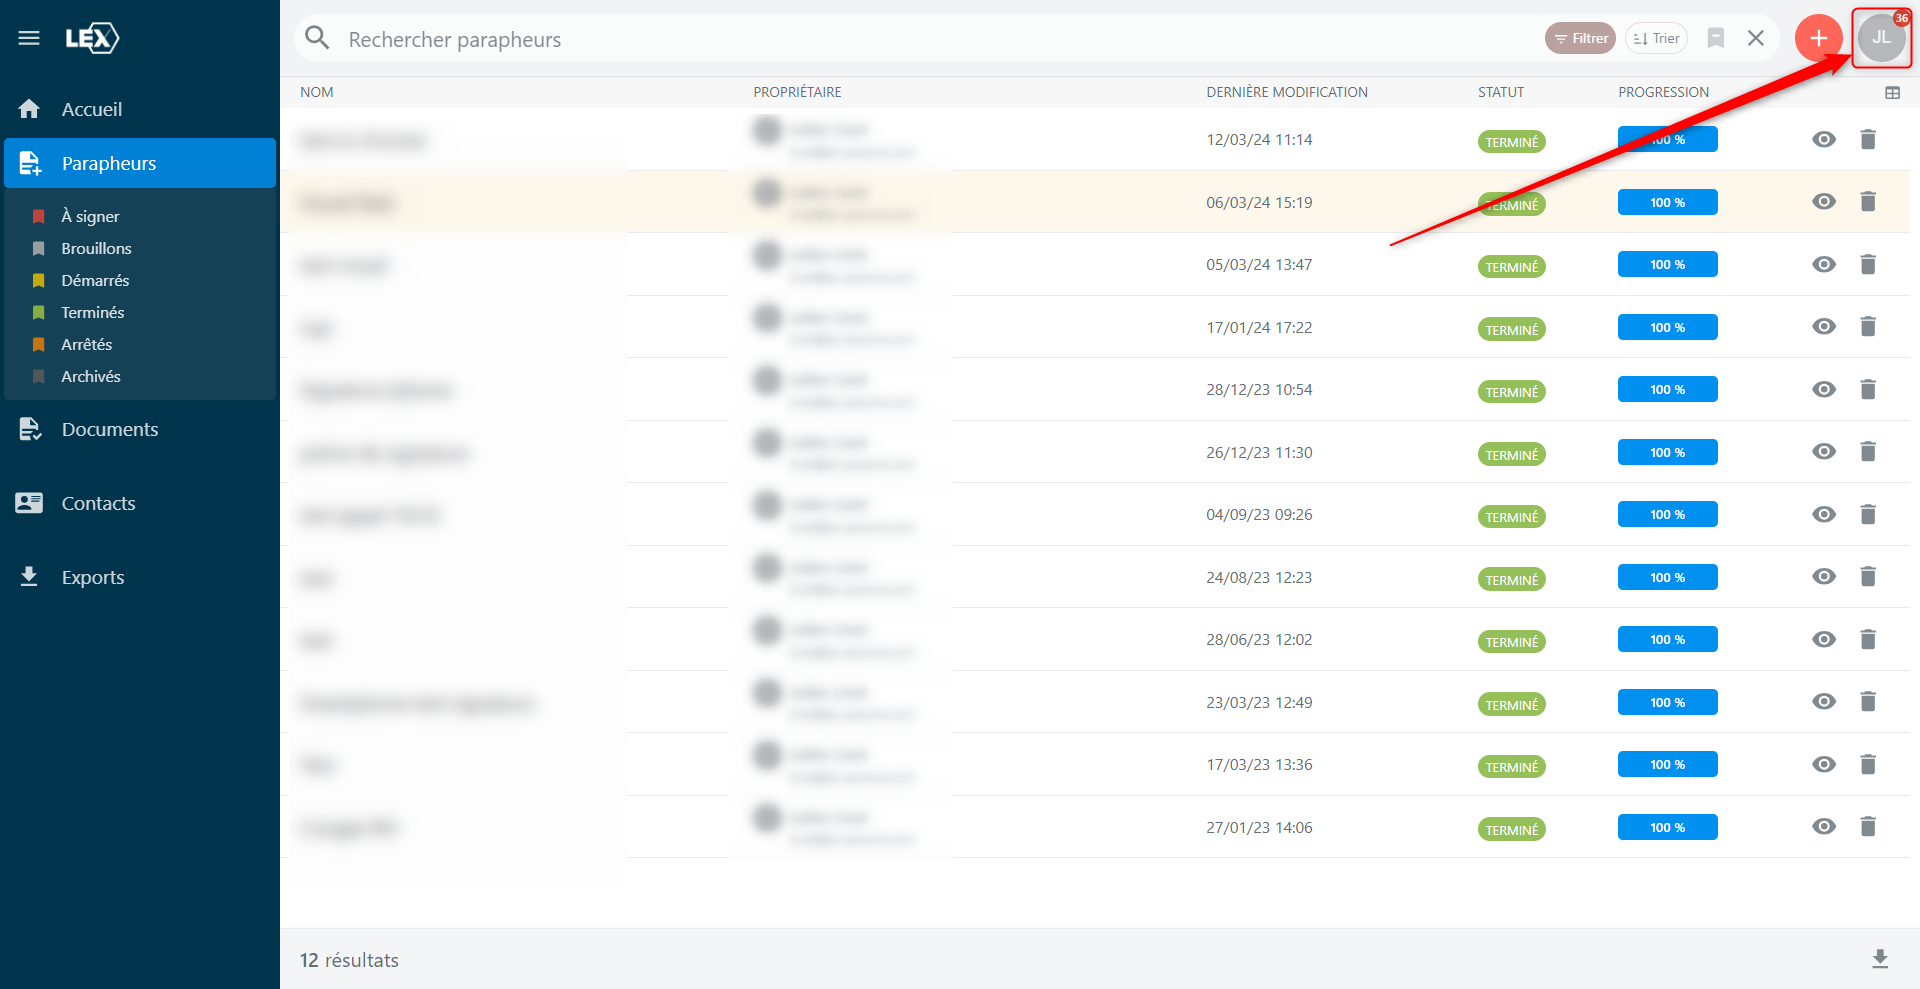Open the JL user profile avatar

(x=1881, y=39)
